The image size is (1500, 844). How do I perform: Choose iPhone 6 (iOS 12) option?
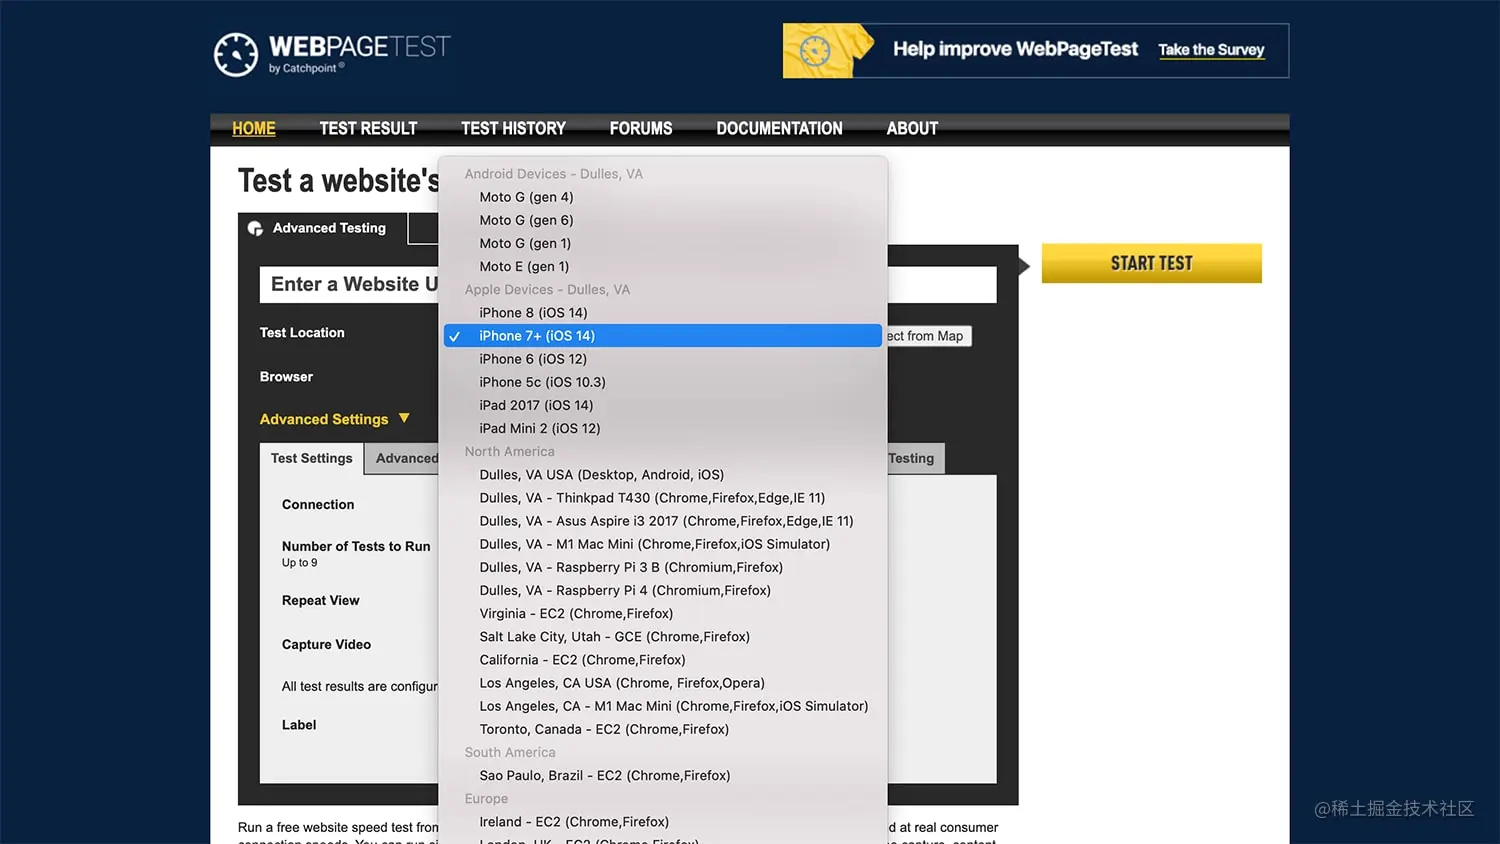(x=662, y=359)
